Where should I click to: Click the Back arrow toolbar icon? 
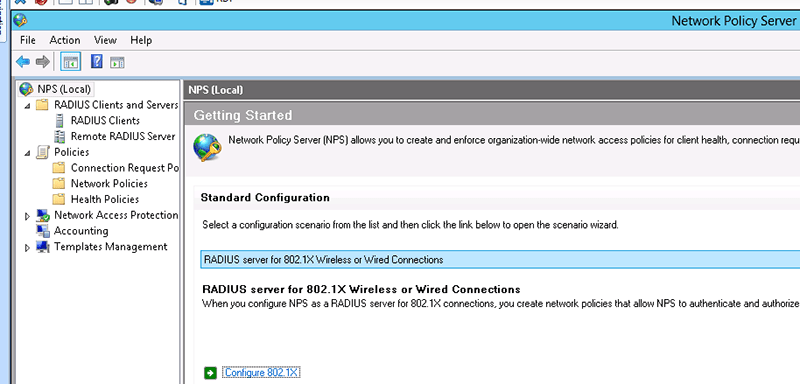23,62
